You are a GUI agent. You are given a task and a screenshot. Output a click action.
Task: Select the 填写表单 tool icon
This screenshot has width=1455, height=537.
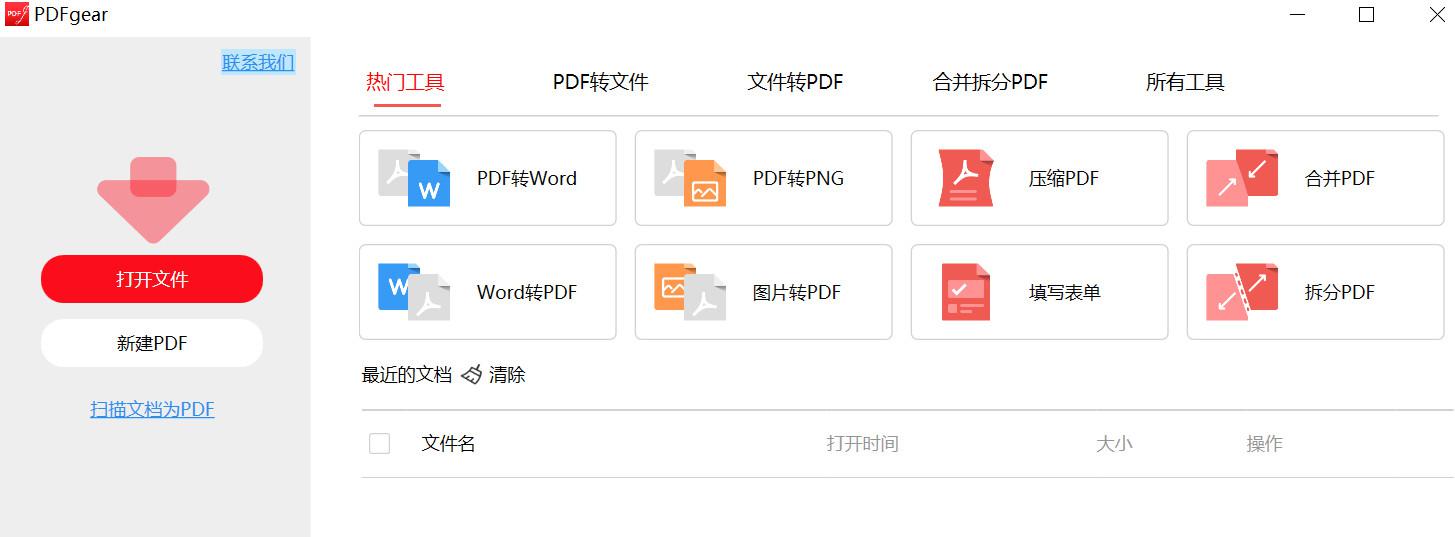click(x=966, y=292)
